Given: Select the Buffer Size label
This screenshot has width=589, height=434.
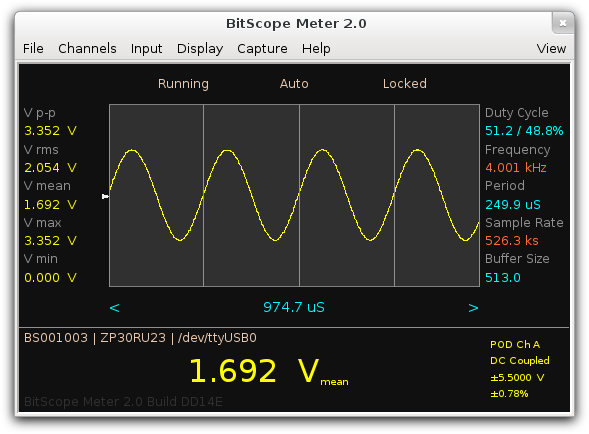Looking at the screenshot, I should (x=517, y=259).
